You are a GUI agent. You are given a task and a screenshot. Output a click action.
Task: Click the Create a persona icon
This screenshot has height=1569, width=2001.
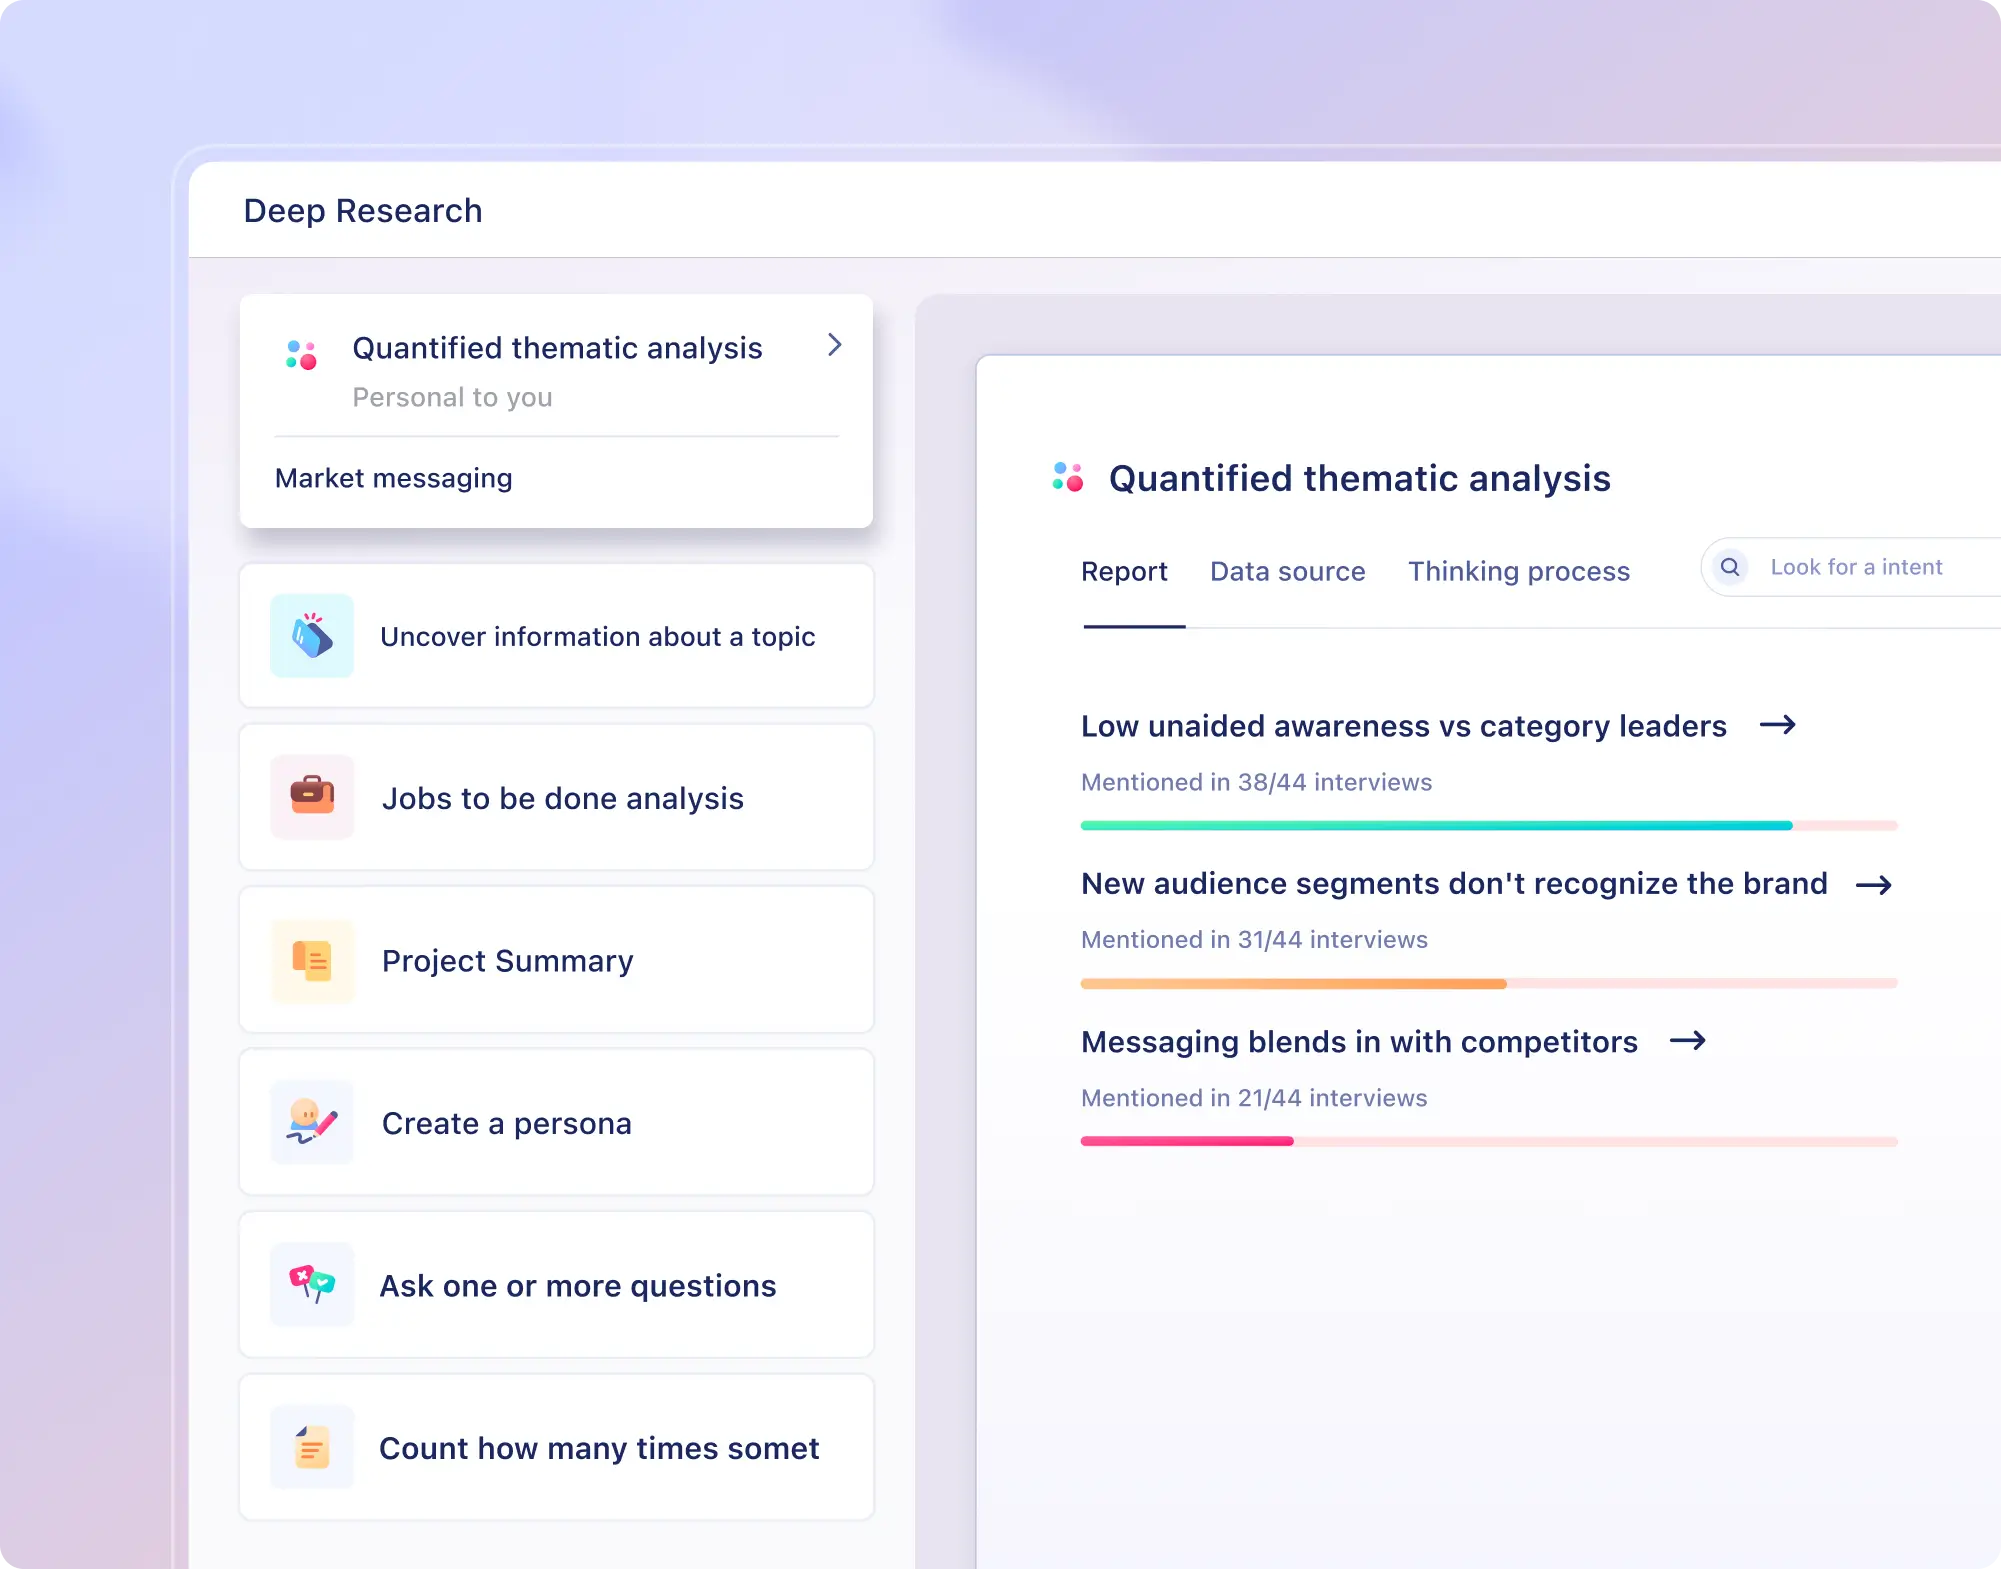312,1122
